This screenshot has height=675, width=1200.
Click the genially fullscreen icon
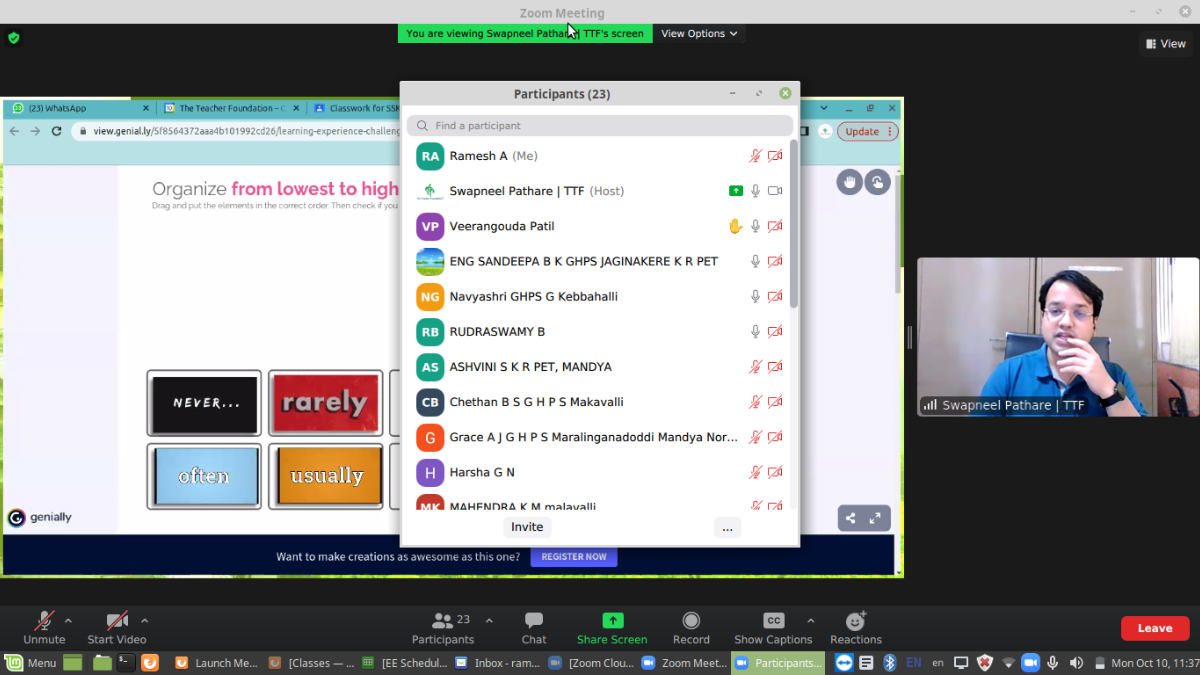875,518
